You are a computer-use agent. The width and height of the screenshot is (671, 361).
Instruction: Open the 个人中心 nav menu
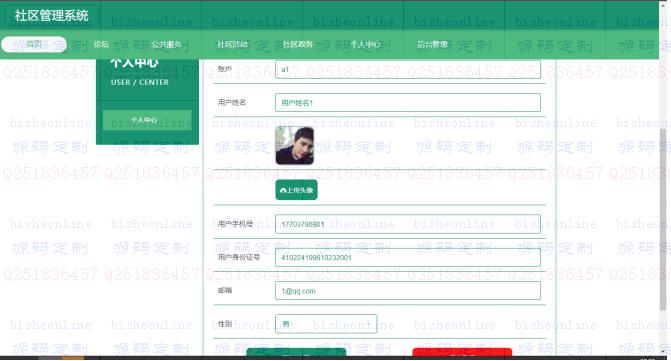365,44
